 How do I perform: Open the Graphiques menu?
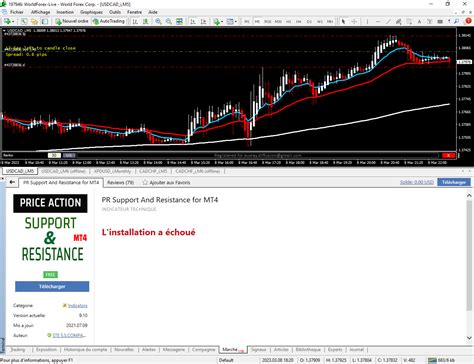(x=91, y=12)
